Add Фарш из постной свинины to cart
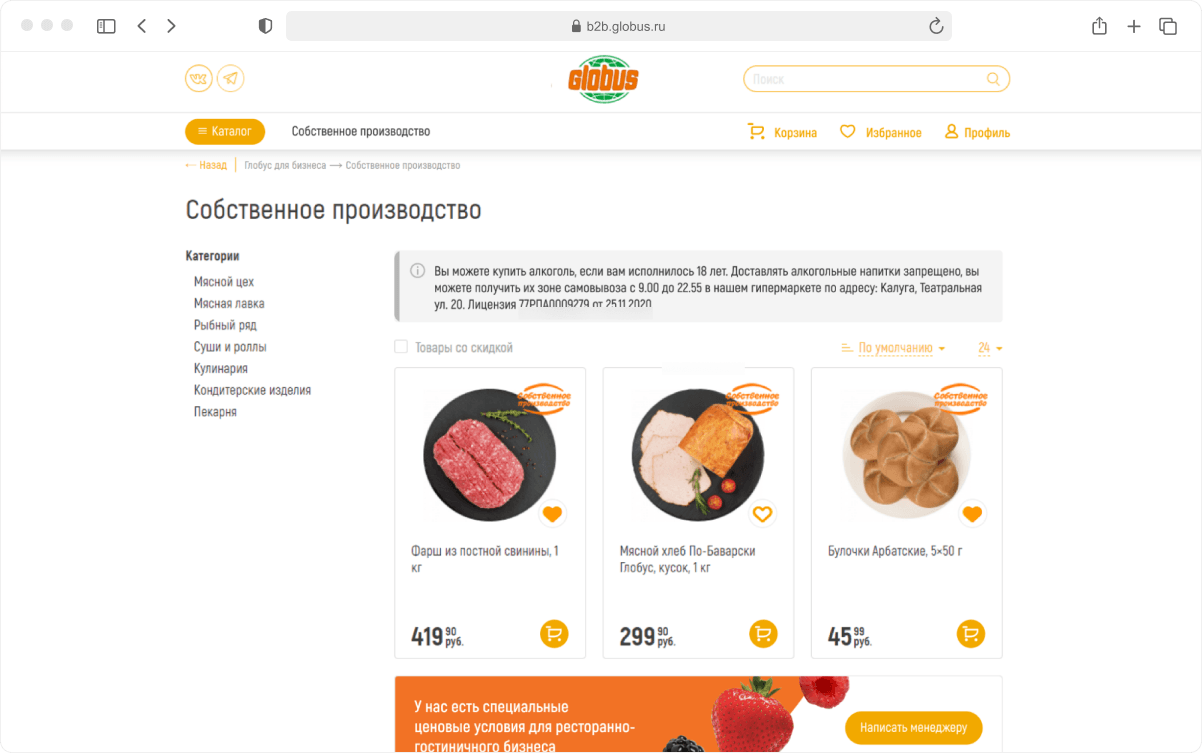Screen dimensions: 1202x753 pyautogui.click(x=554, y=633)
